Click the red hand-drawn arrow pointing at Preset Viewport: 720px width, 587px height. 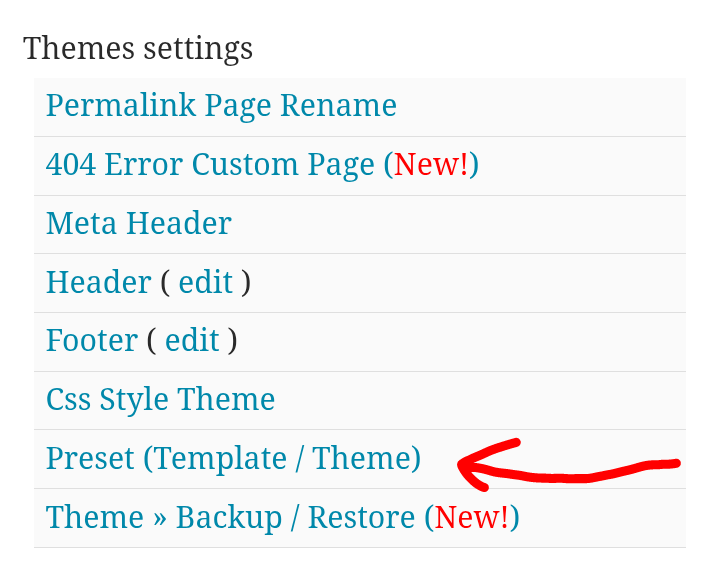point(568,464)
